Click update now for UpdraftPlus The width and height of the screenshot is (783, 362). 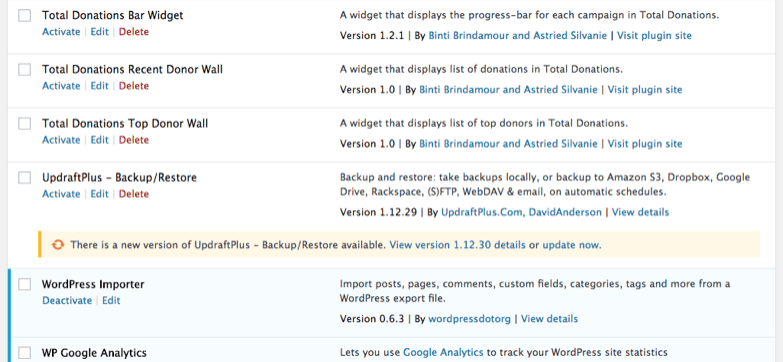click(x=571, y=245)
